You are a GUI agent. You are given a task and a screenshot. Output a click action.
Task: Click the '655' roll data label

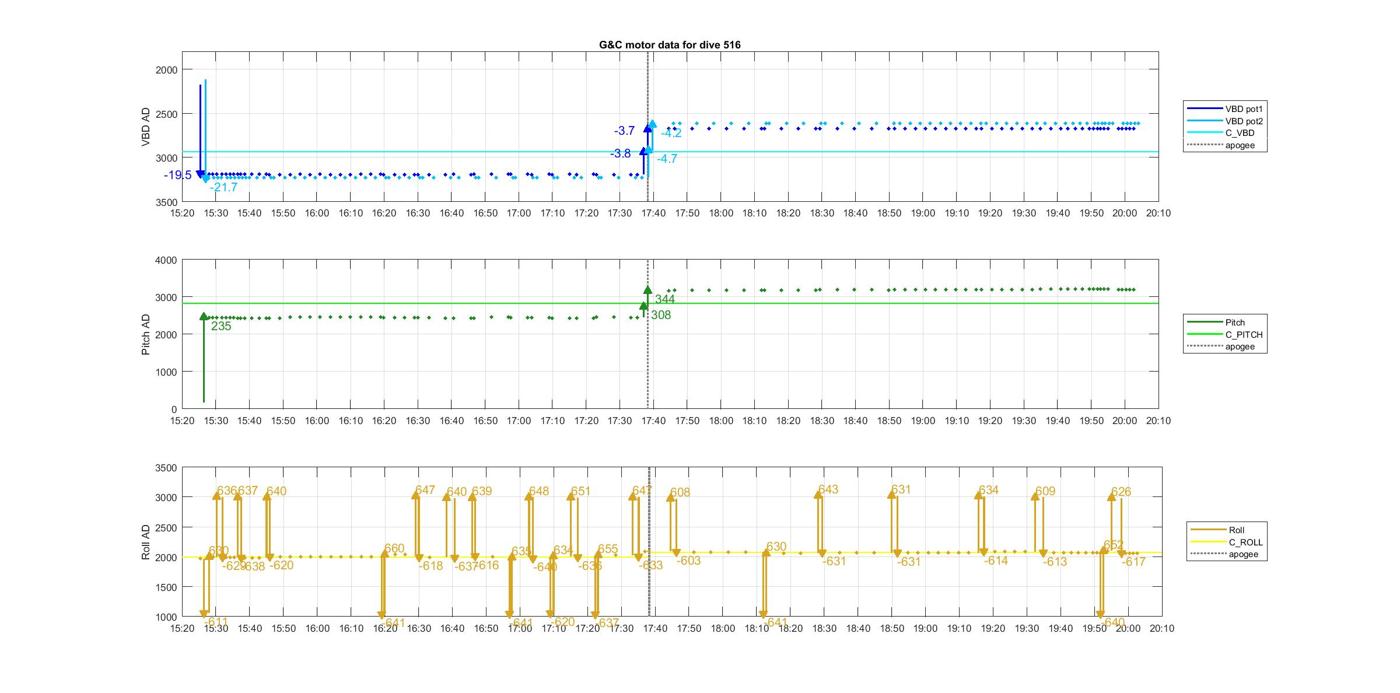tap(608, 549)
